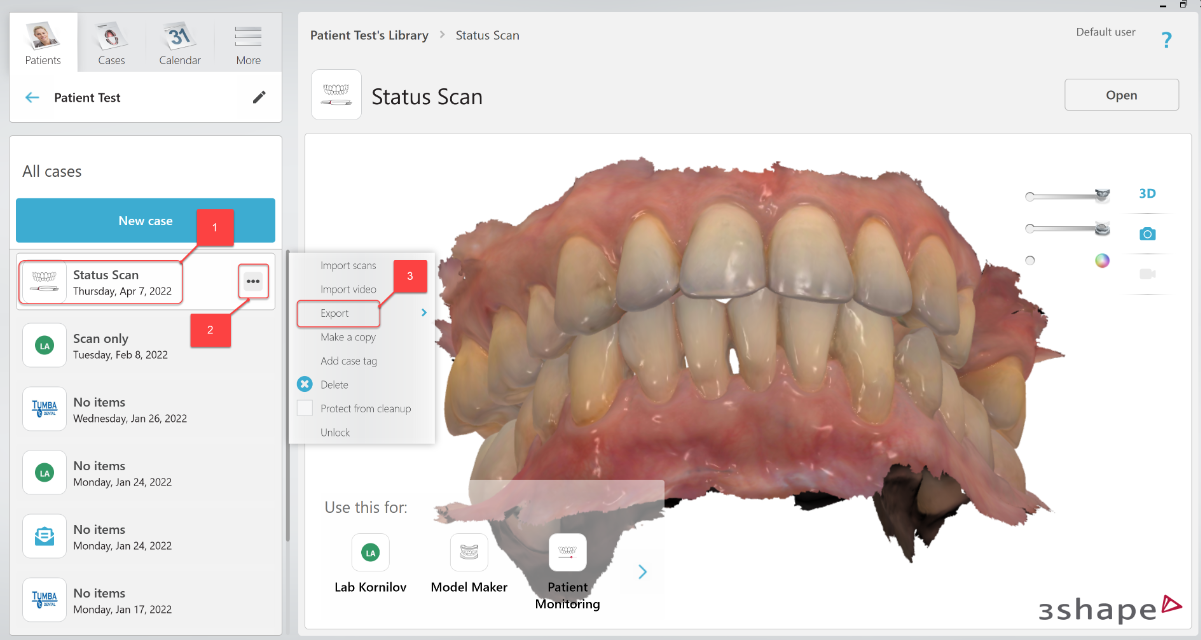The height and width of the screenshot is (640, 1201).
Task: Open the More tab menu
Action: [x=248, y=45]
